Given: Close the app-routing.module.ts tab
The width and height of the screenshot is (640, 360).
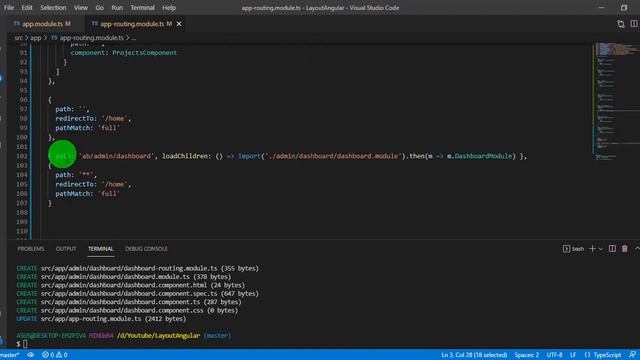Looking at the screenshot, I should 179,24.
